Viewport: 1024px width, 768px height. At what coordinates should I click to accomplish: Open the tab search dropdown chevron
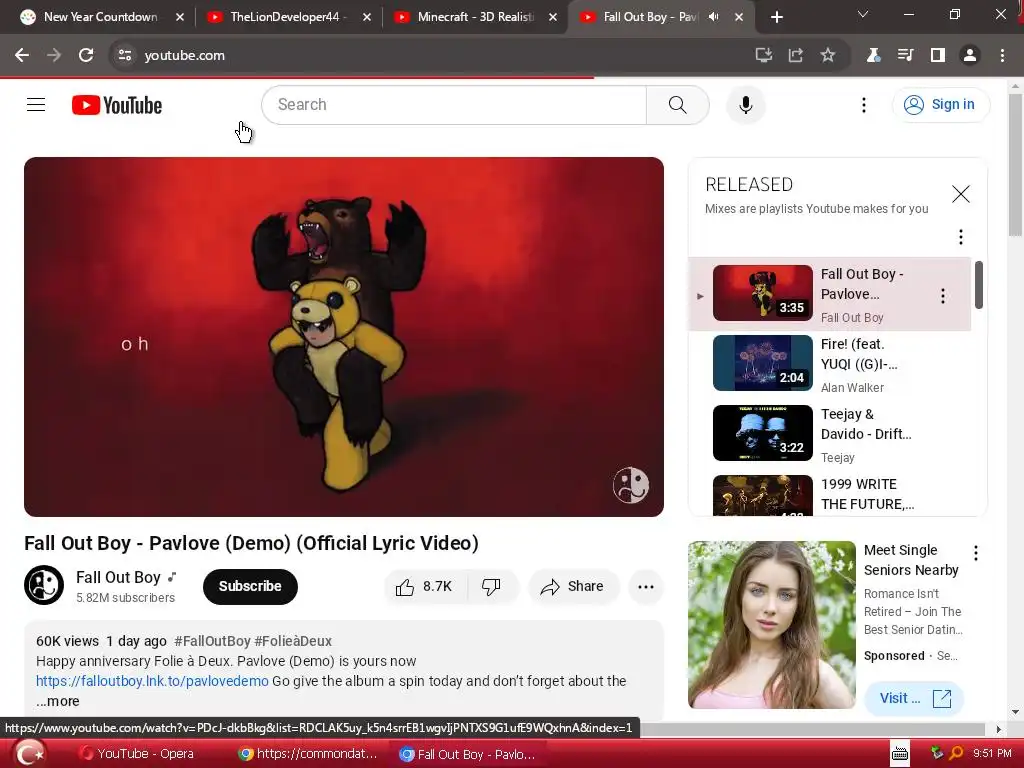(x=863, y=14)
